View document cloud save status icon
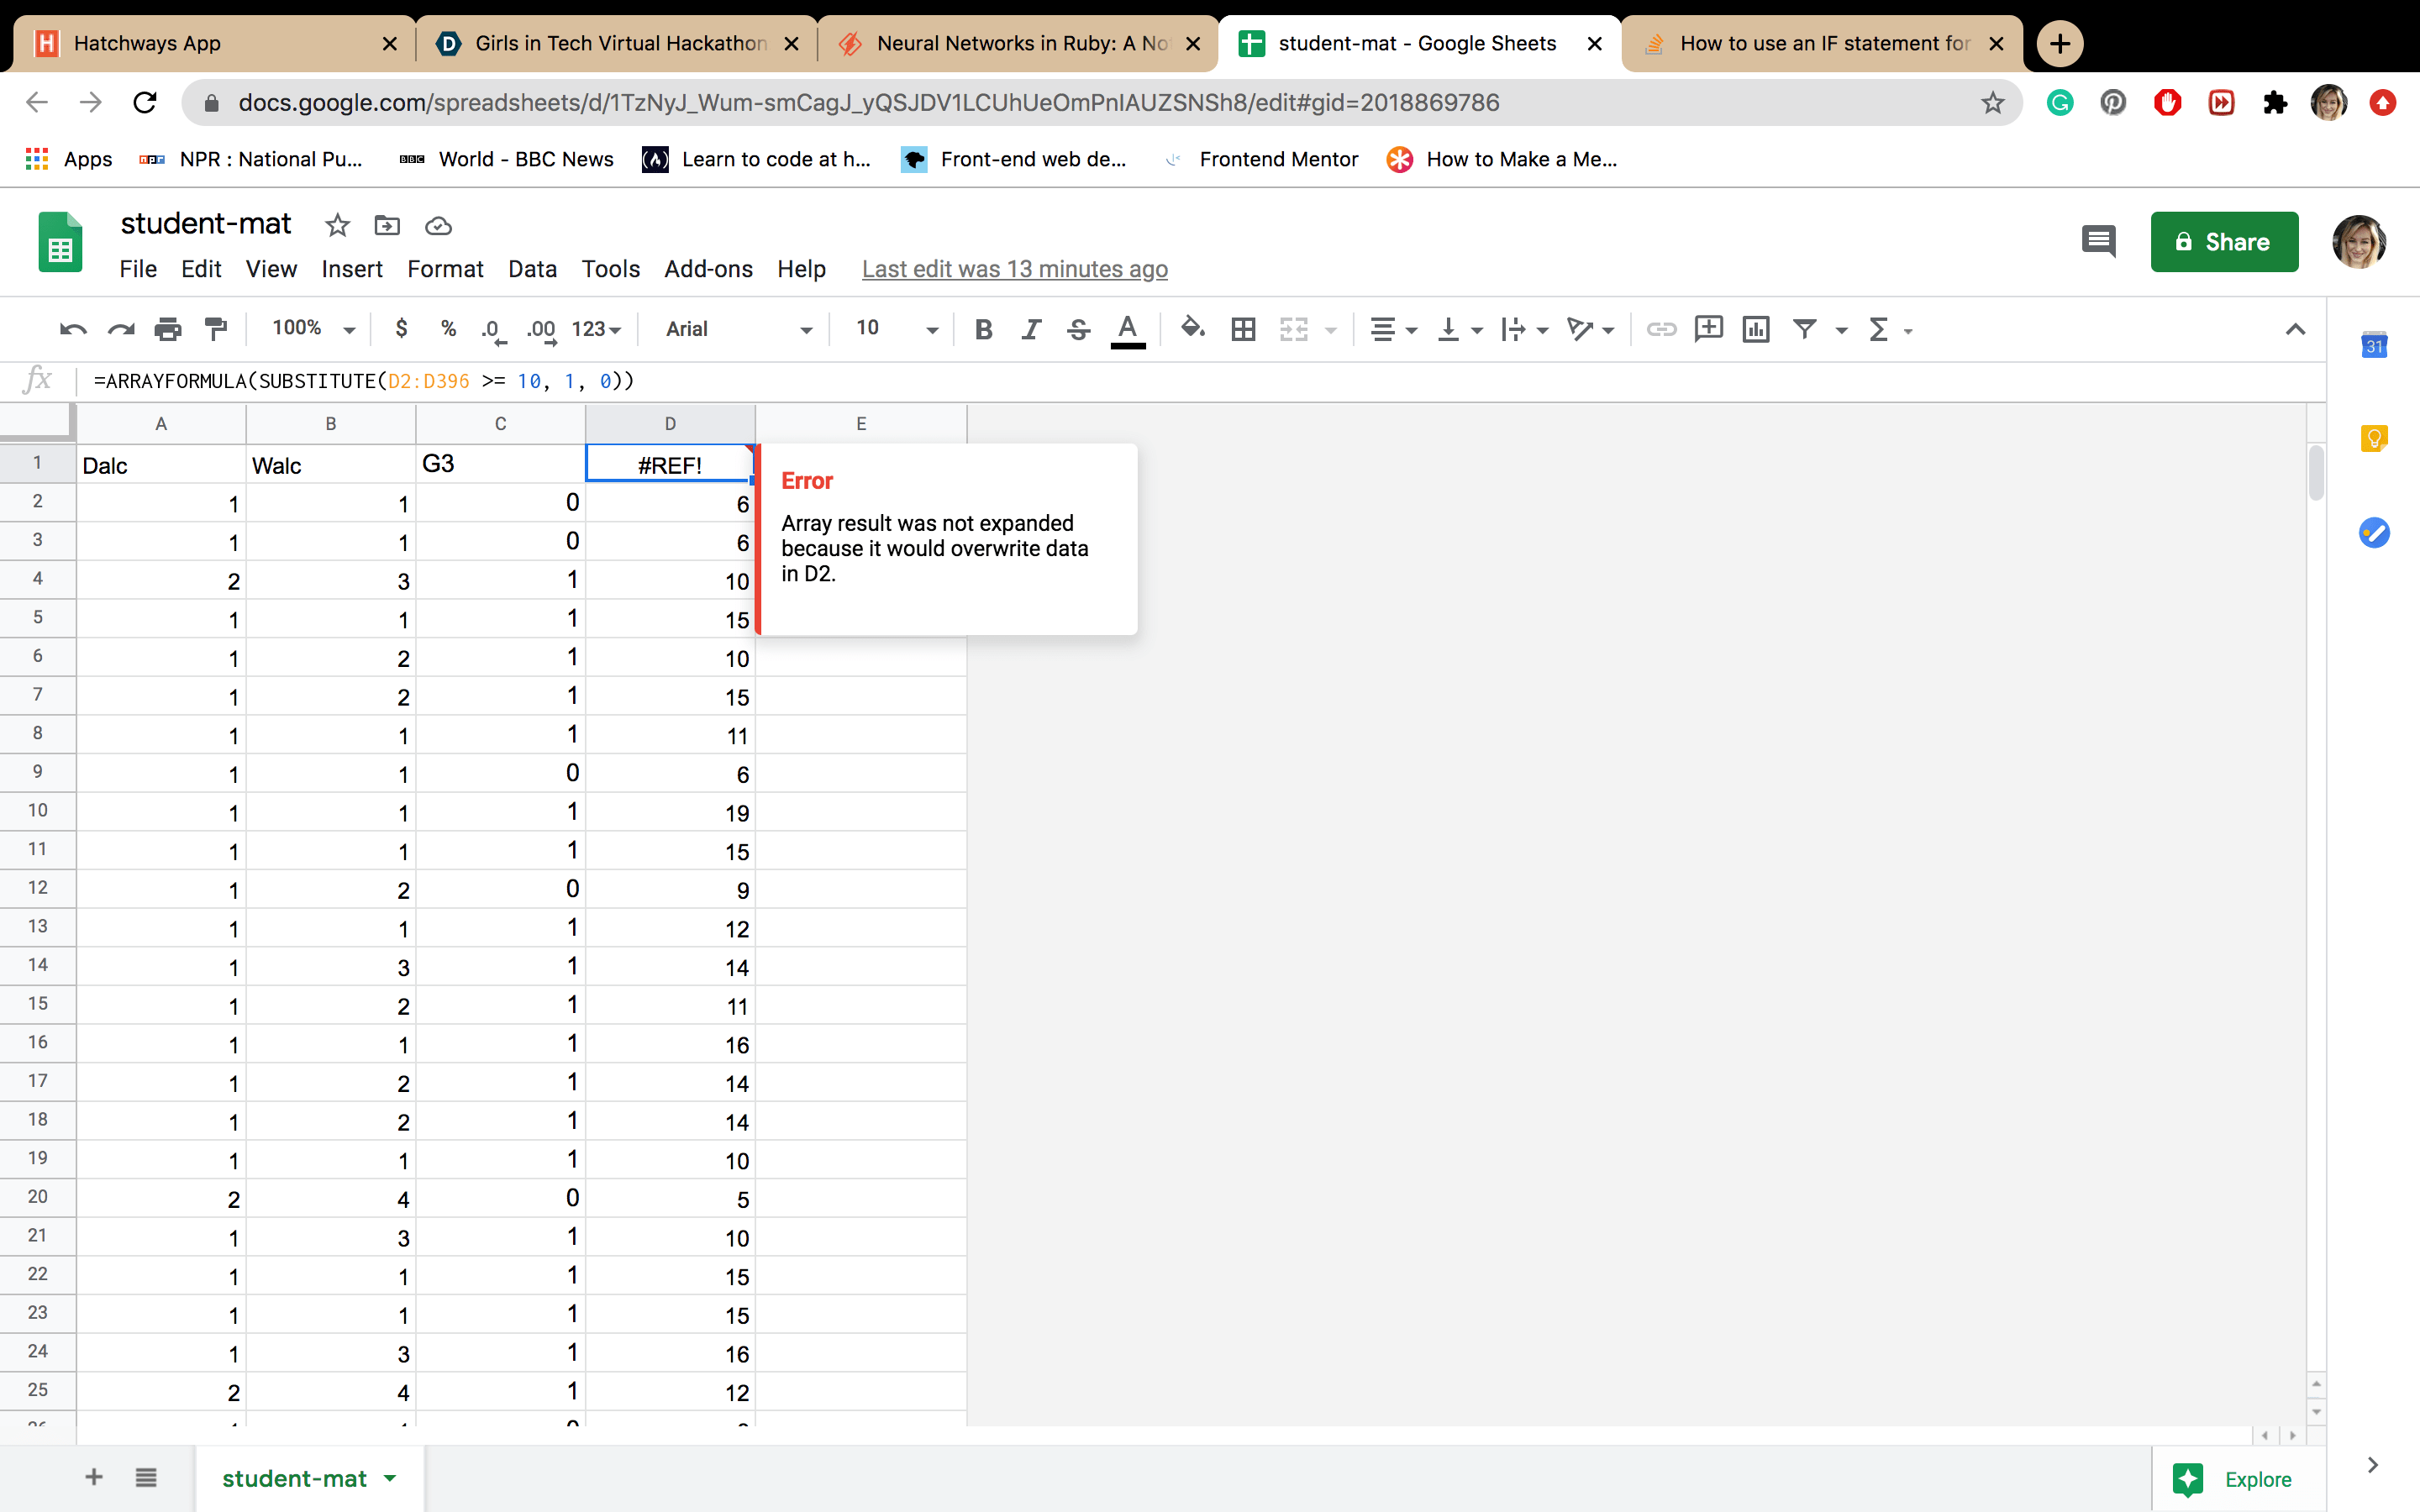2420x1512 pixels. pos(438,226)
